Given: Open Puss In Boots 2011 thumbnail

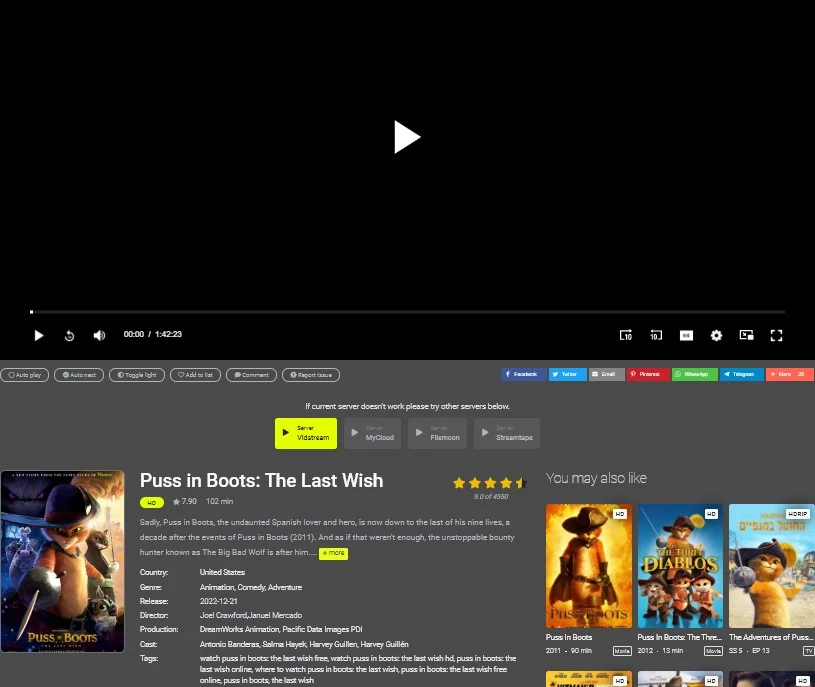Looking at the screenshot, I should pyautogui.click(x=589, y=566).
